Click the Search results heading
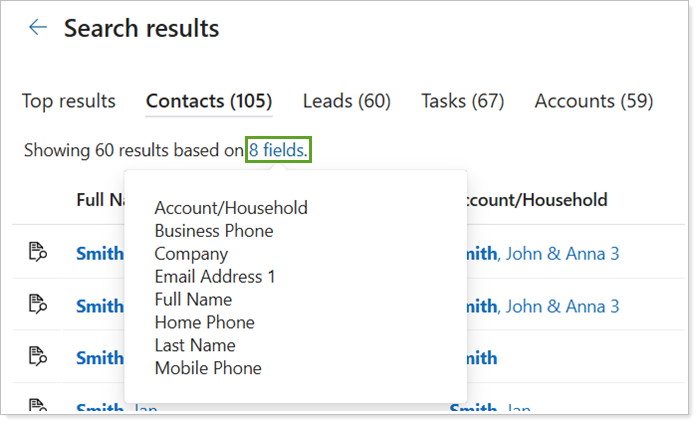698x424 pixels. pos(142,28)
